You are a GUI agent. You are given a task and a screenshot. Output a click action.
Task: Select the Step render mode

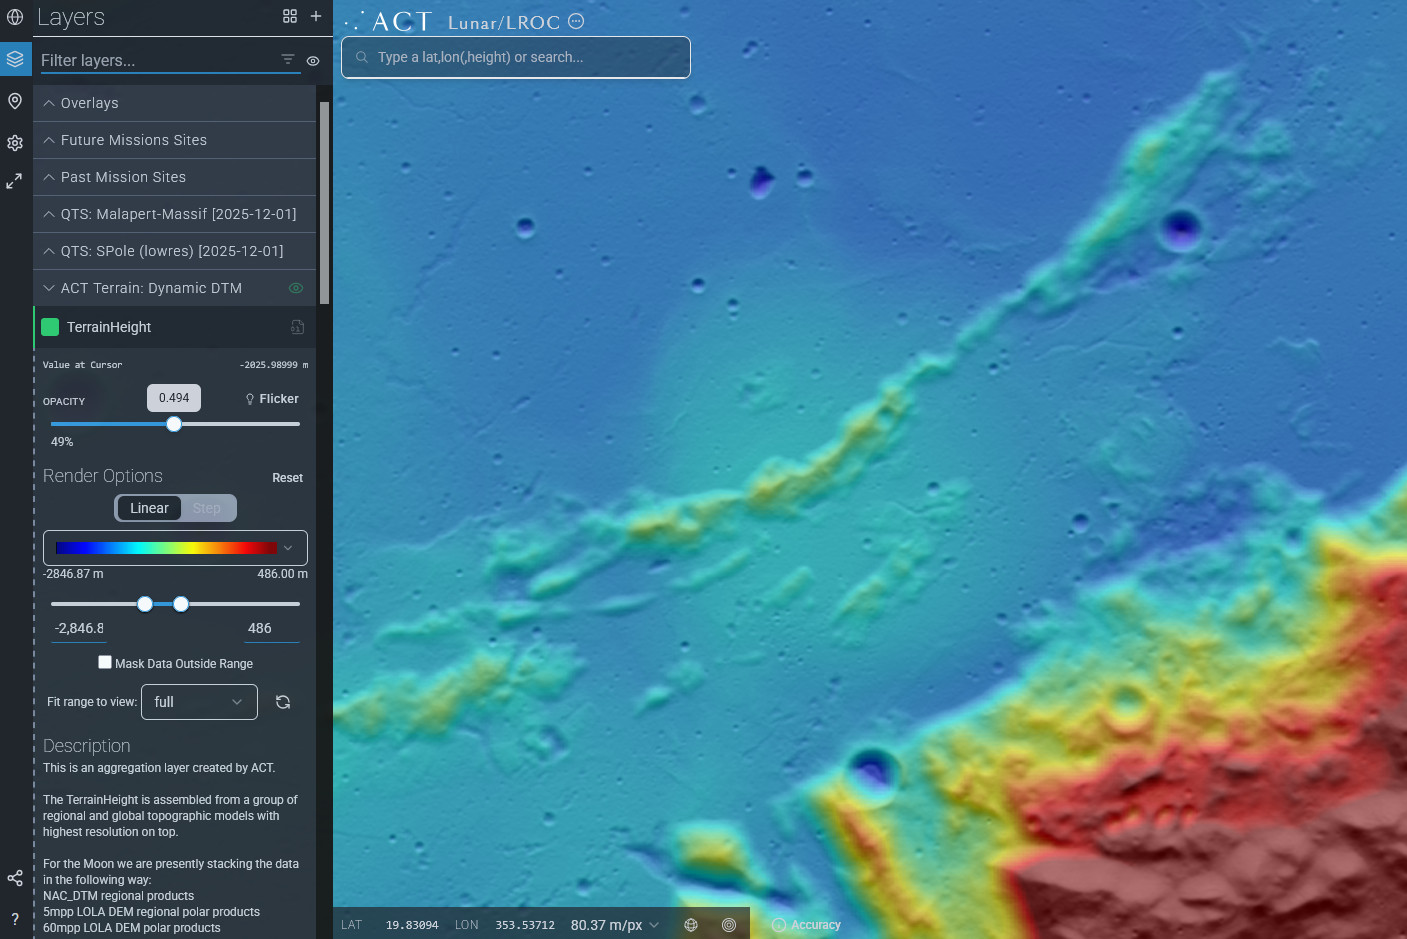click(207, 508)
